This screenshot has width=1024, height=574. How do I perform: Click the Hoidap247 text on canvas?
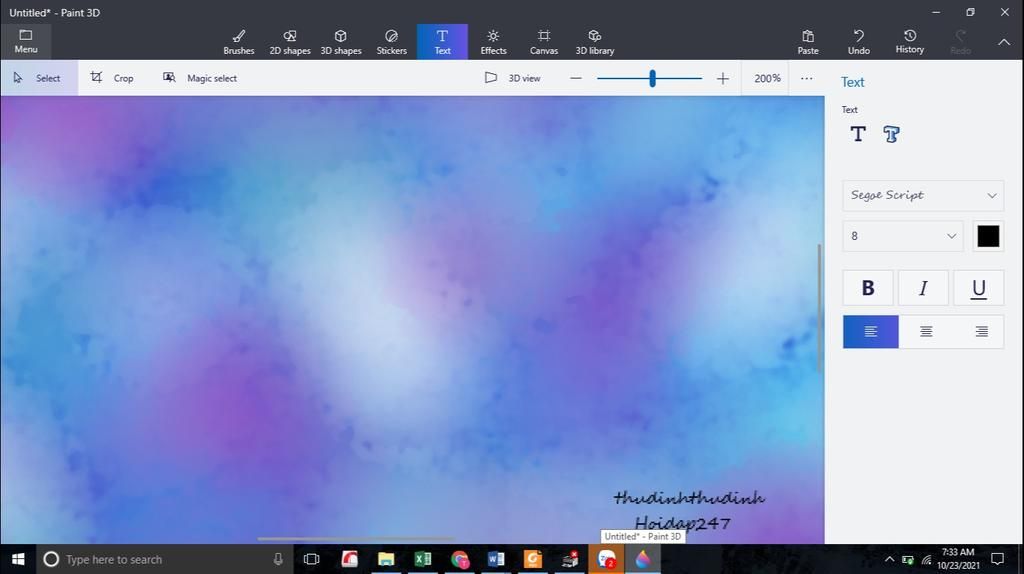tap(682, 522)
